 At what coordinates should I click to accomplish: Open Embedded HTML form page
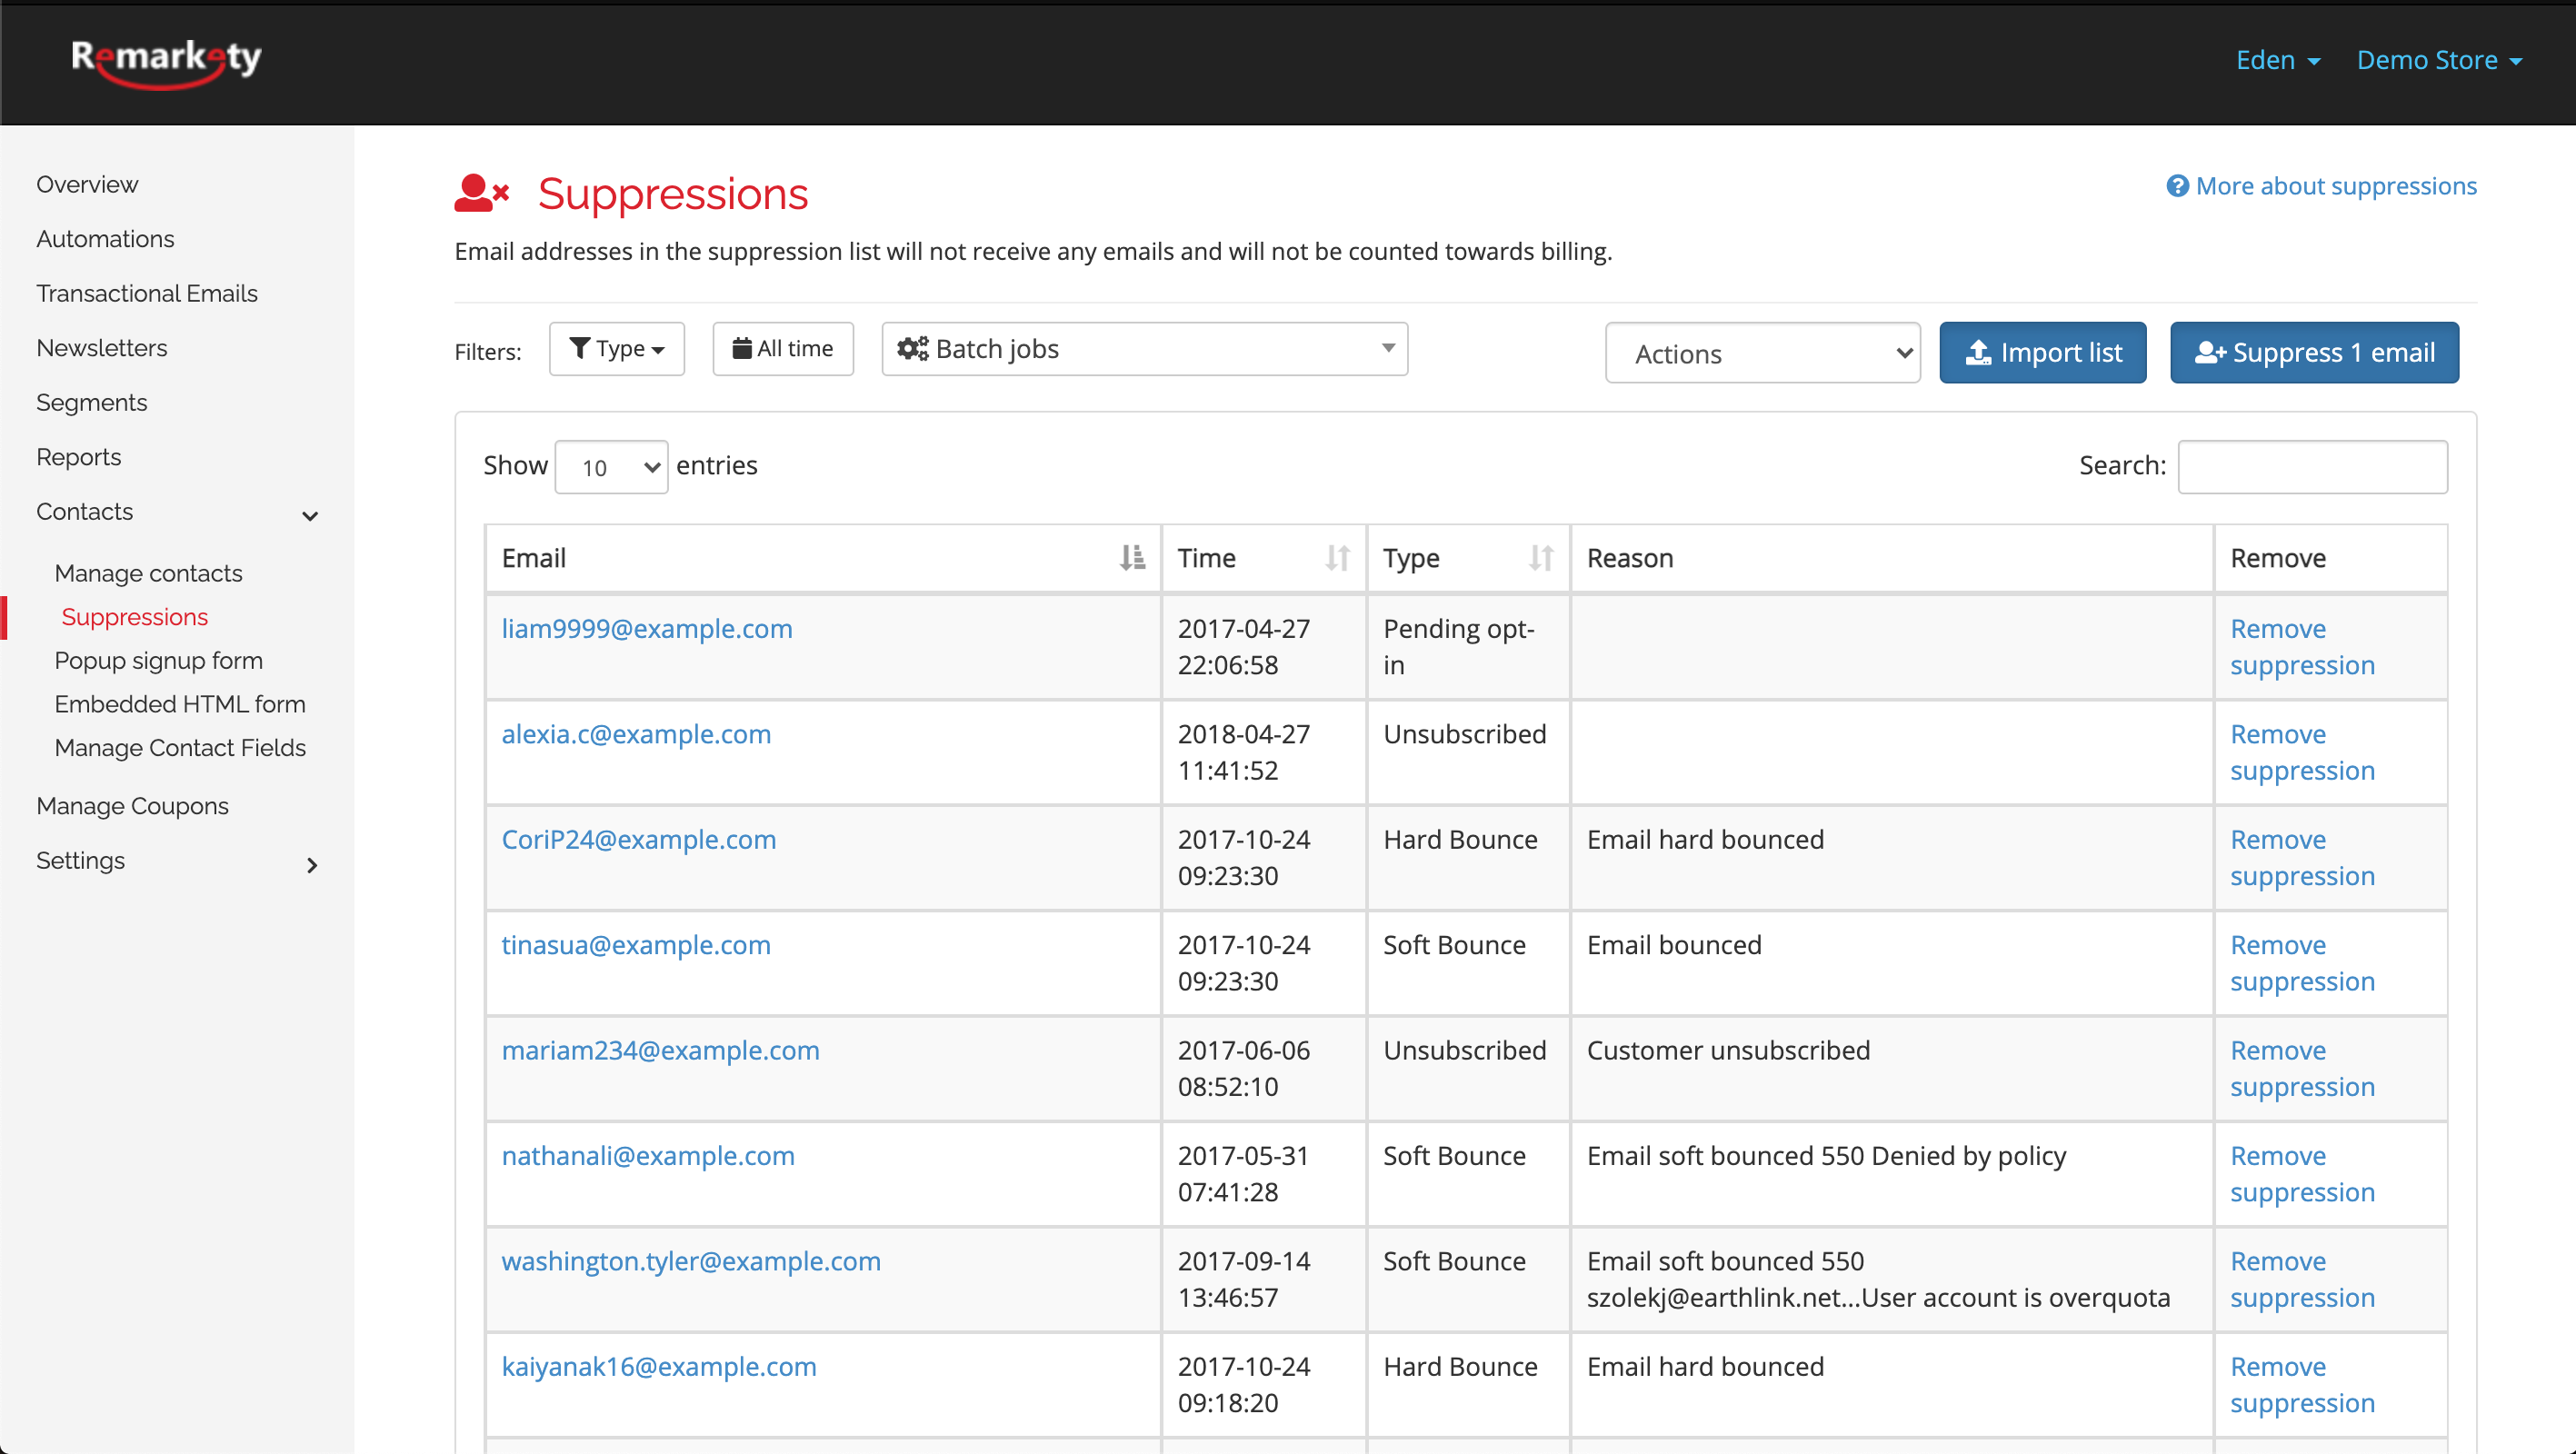click(x=180, y=704)
